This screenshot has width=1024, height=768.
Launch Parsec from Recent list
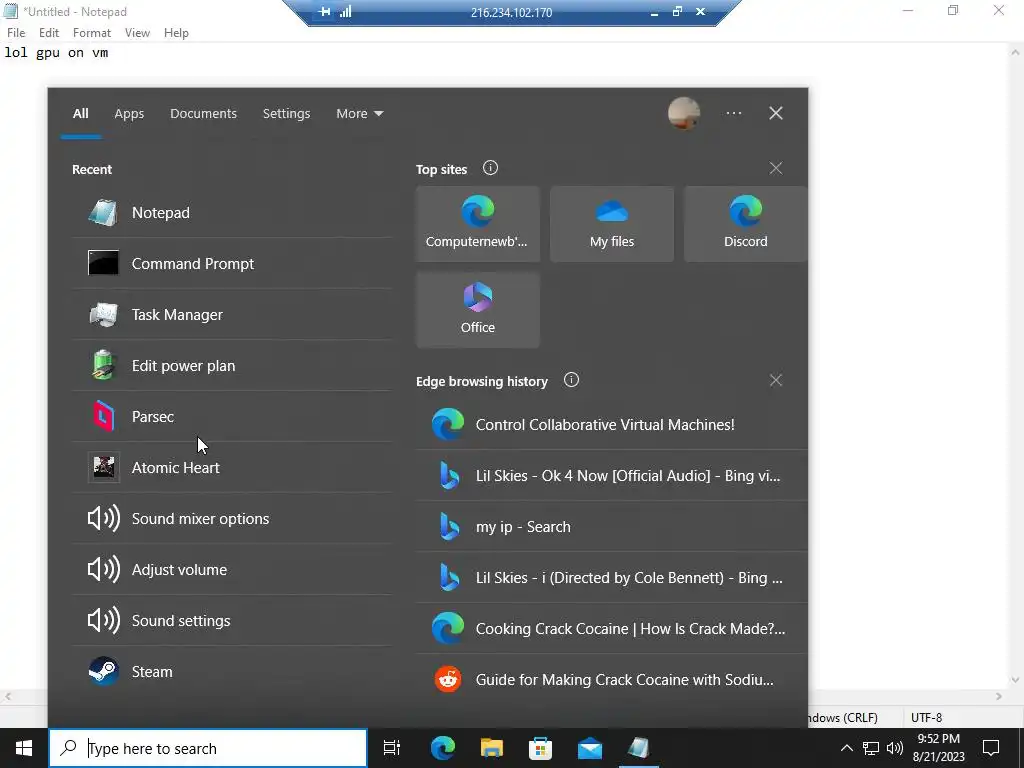232,417
